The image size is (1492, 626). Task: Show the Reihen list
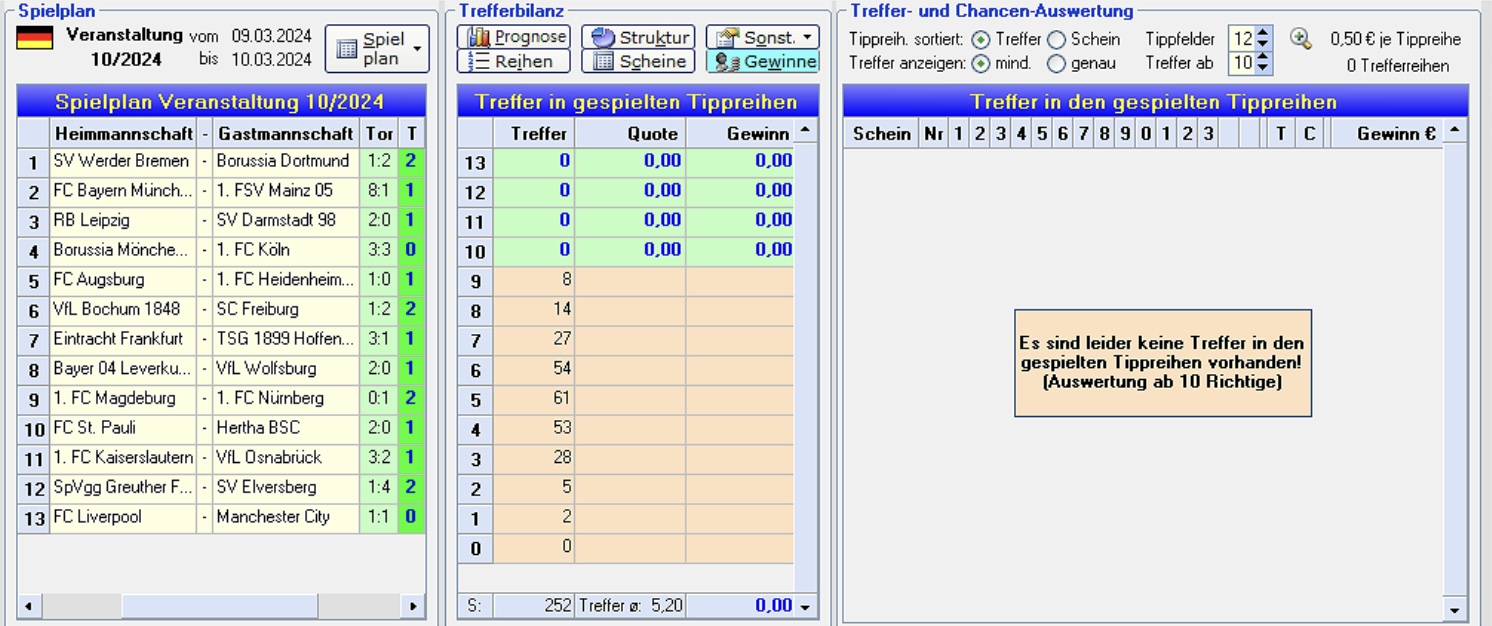point(514,61)
